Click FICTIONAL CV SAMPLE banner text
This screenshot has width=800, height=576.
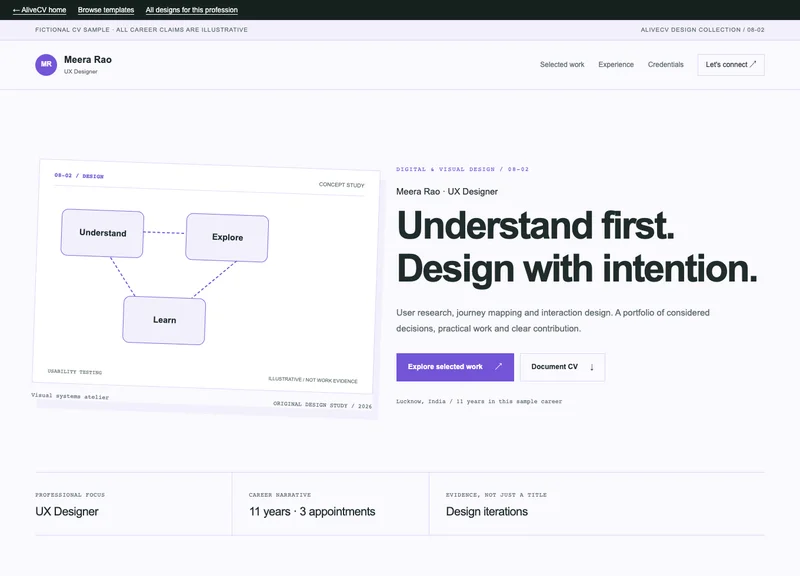click(x=141, y=30)
